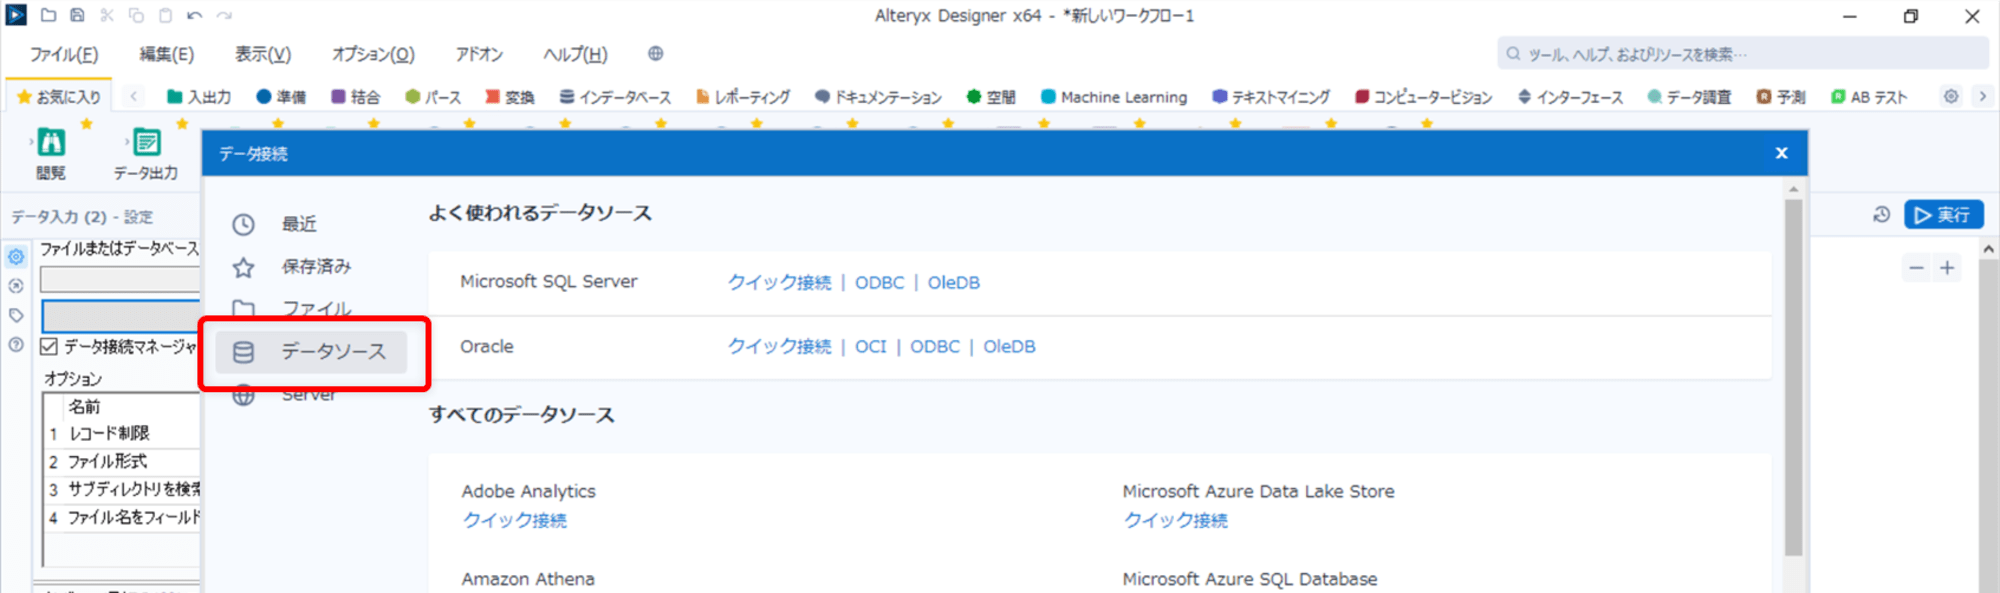Open a workflow with the folder icon
The image size is (2000, 593).
[x=48, y=15]
